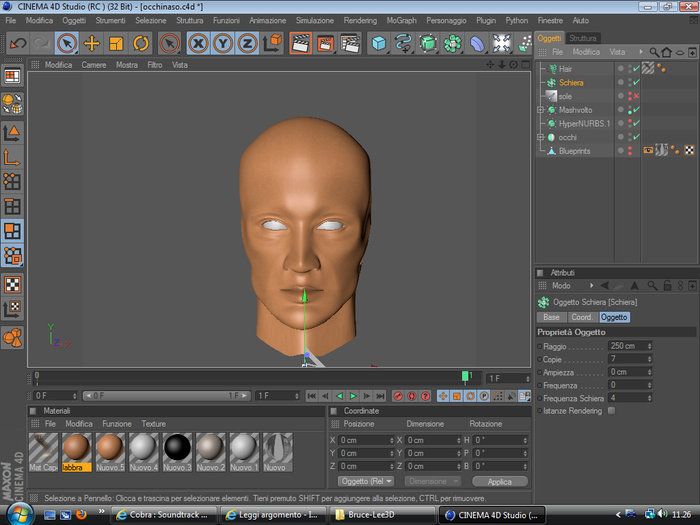This screenshot has height=525, width=700.
Task: Open the Add Cube primitive icon
Action: pyautogui.click(x=379, y=43)
